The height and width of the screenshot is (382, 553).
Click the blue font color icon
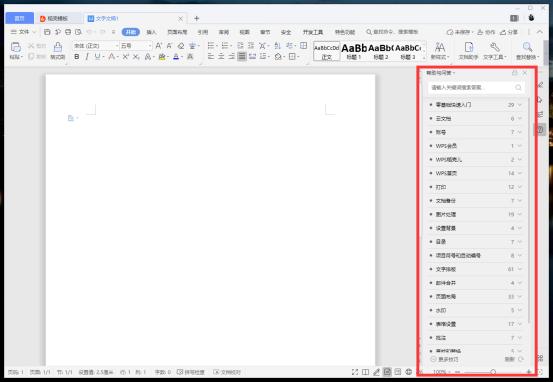[x=176, y=56]
